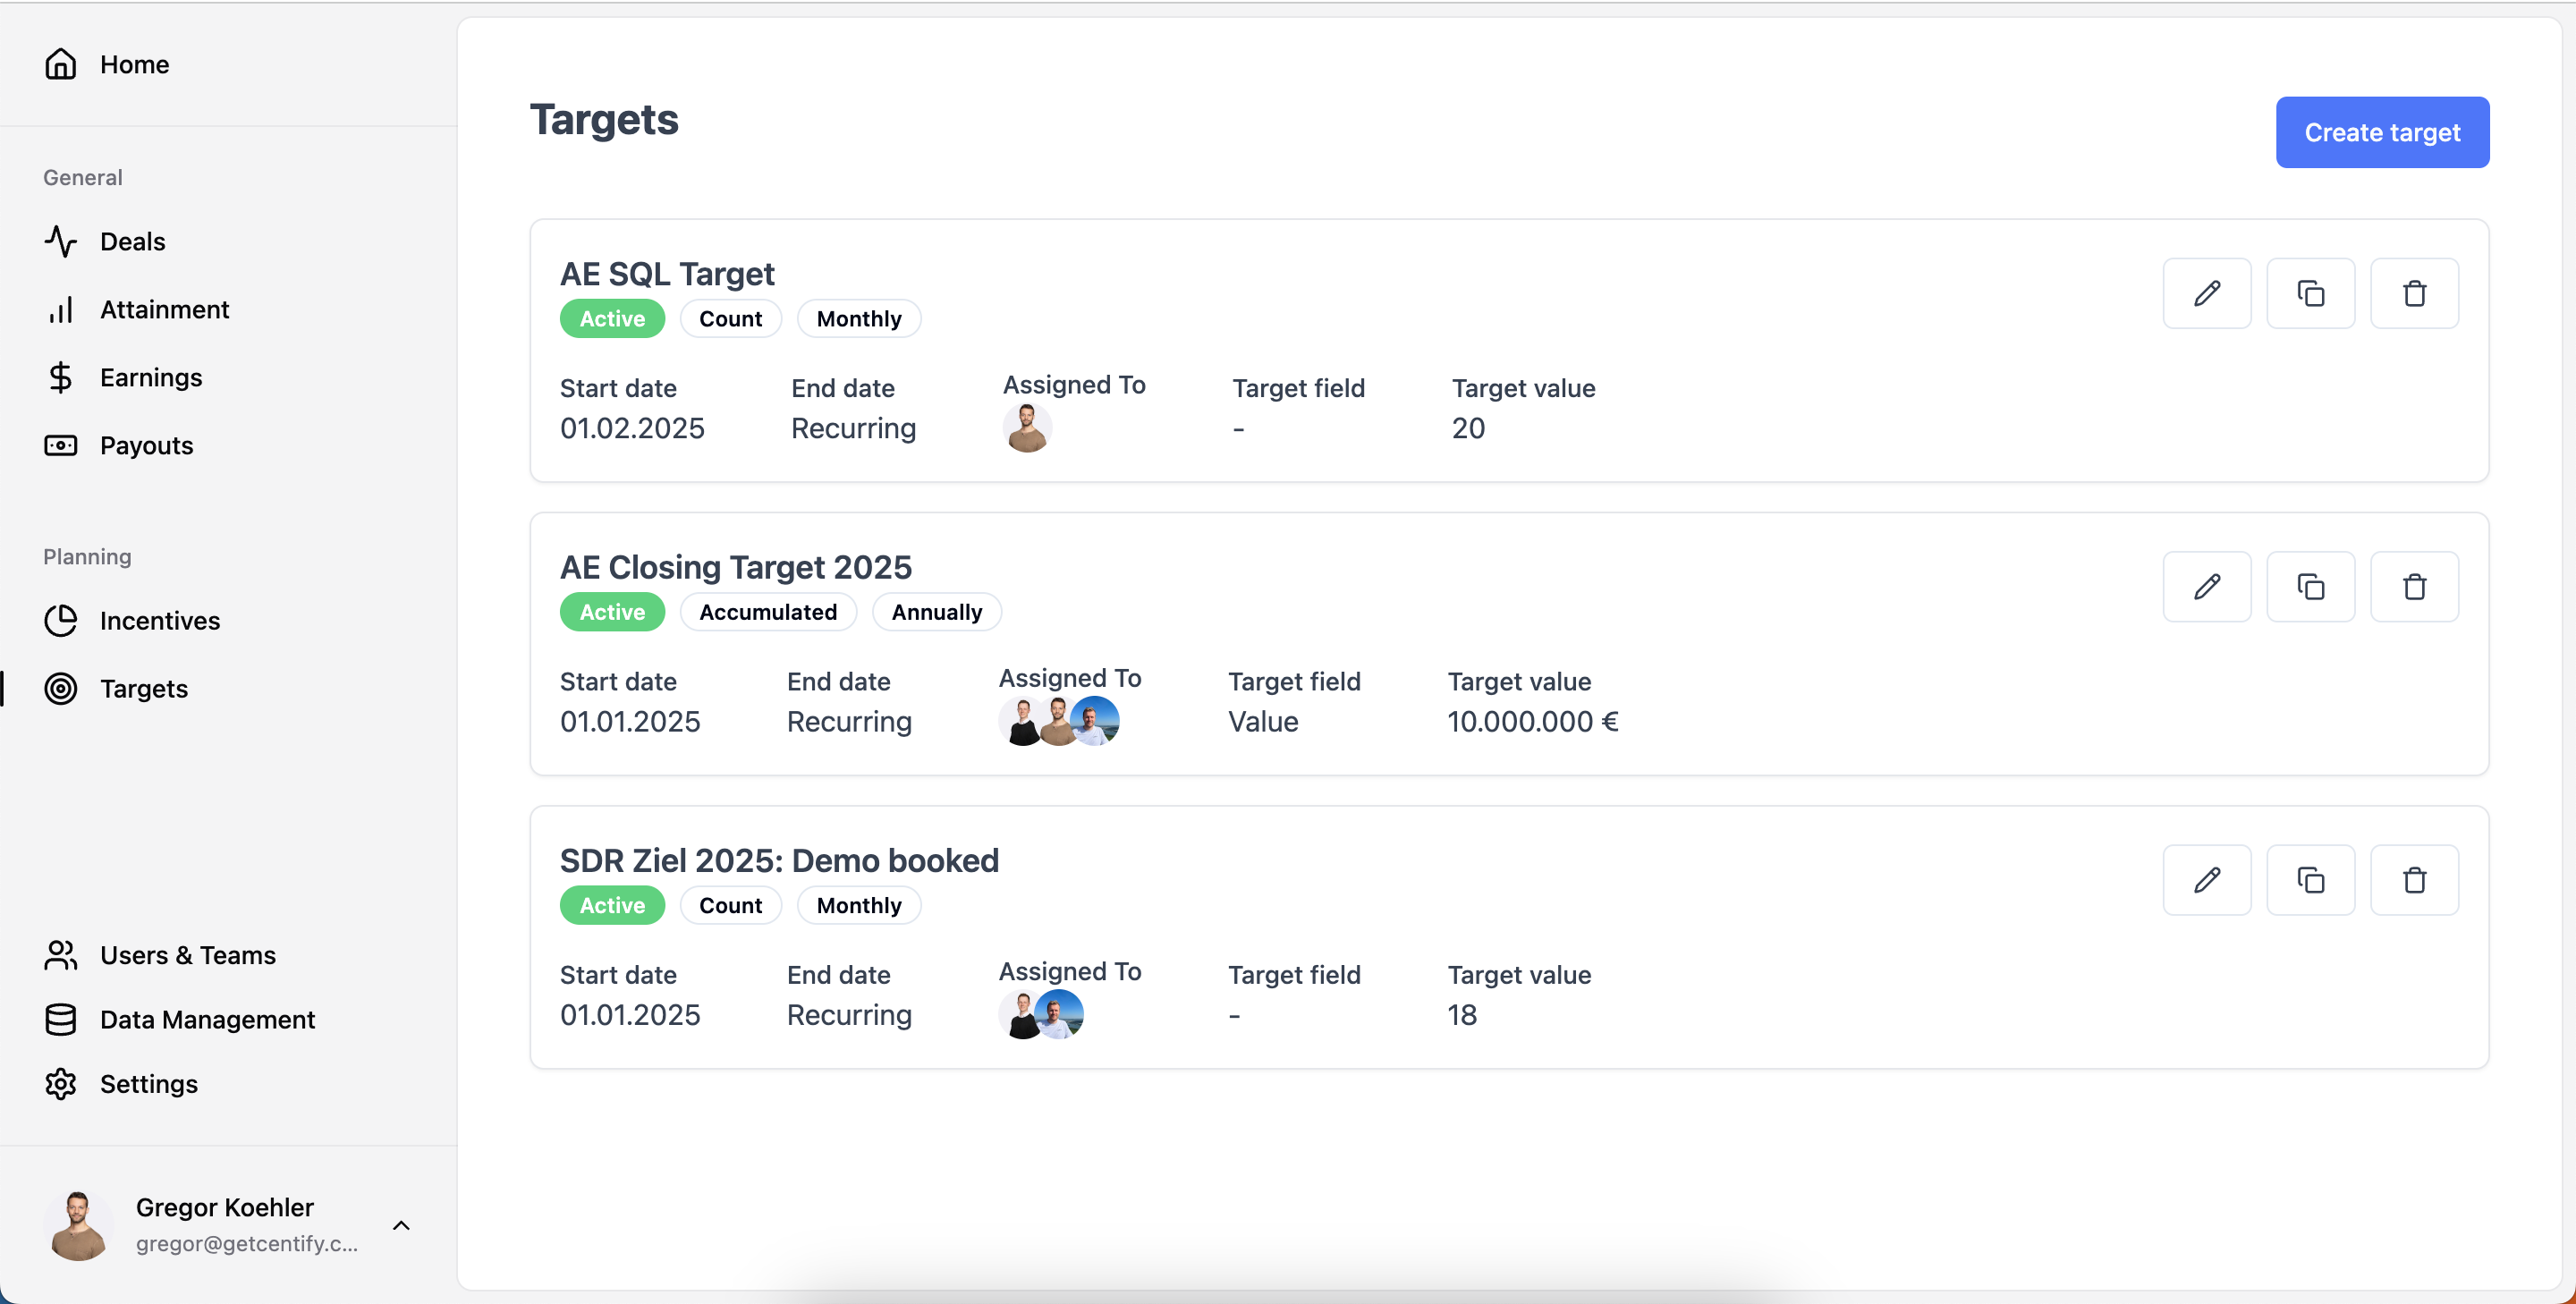The width and height of the screenshot is (2576, 1304).
Task: Delete the AE Closing Target 2025
Action: [2414, 586]
